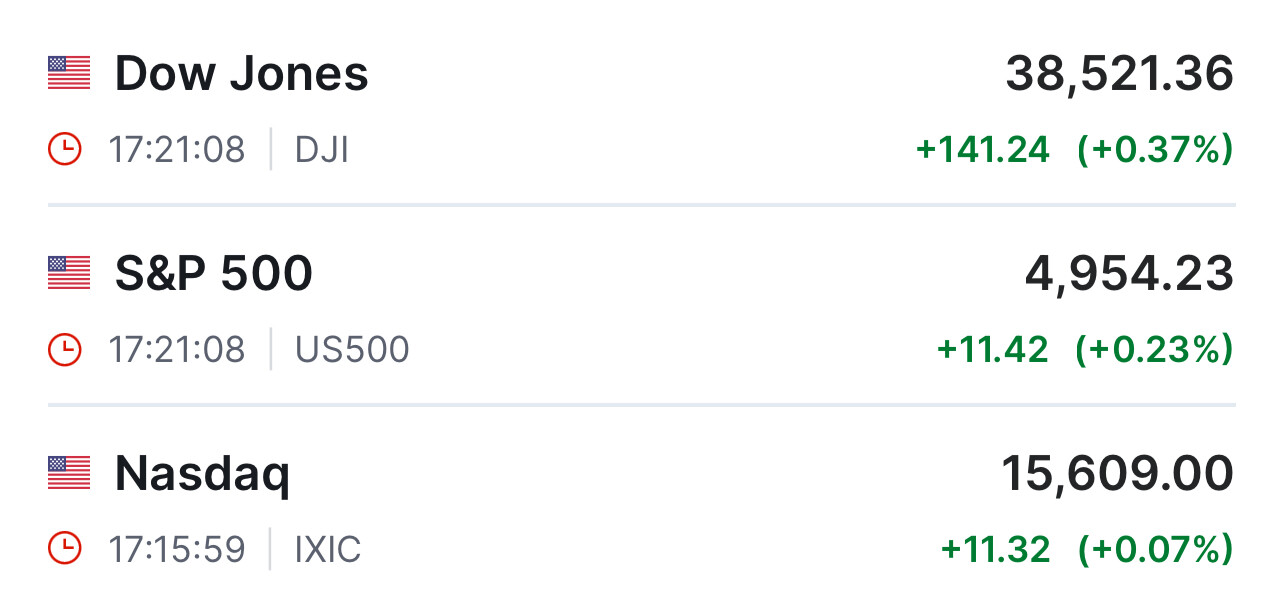Viewport: 1284px width, 601px height.
Task: Open the Dow Jones index link
Action: tap(241, 74)
